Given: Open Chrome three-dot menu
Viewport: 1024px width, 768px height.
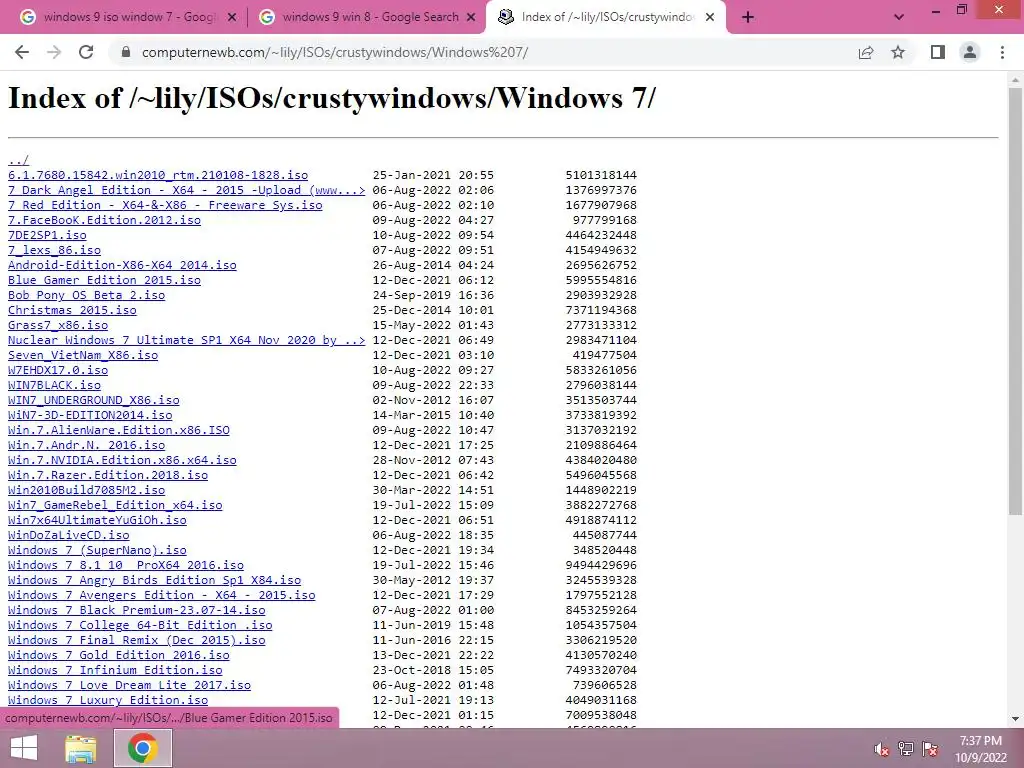Looking at the screenshot, I should tap(1002, 52).
